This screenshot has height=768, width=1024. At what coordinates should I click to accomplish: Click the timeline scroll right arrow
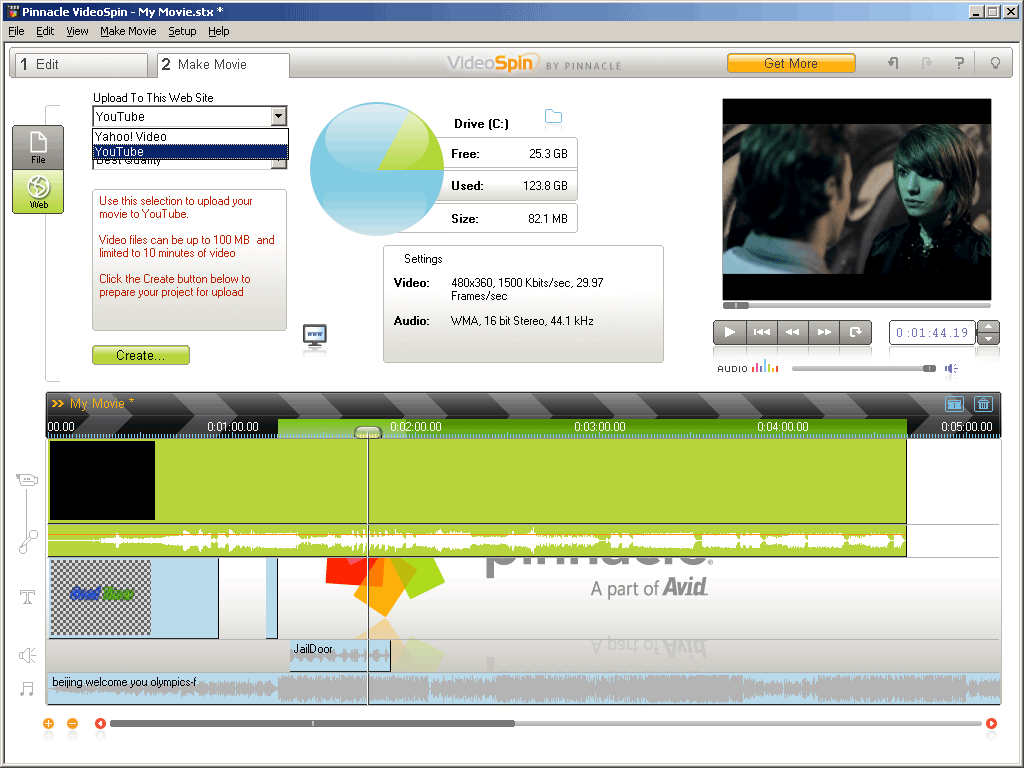click(x=991, y=724)
